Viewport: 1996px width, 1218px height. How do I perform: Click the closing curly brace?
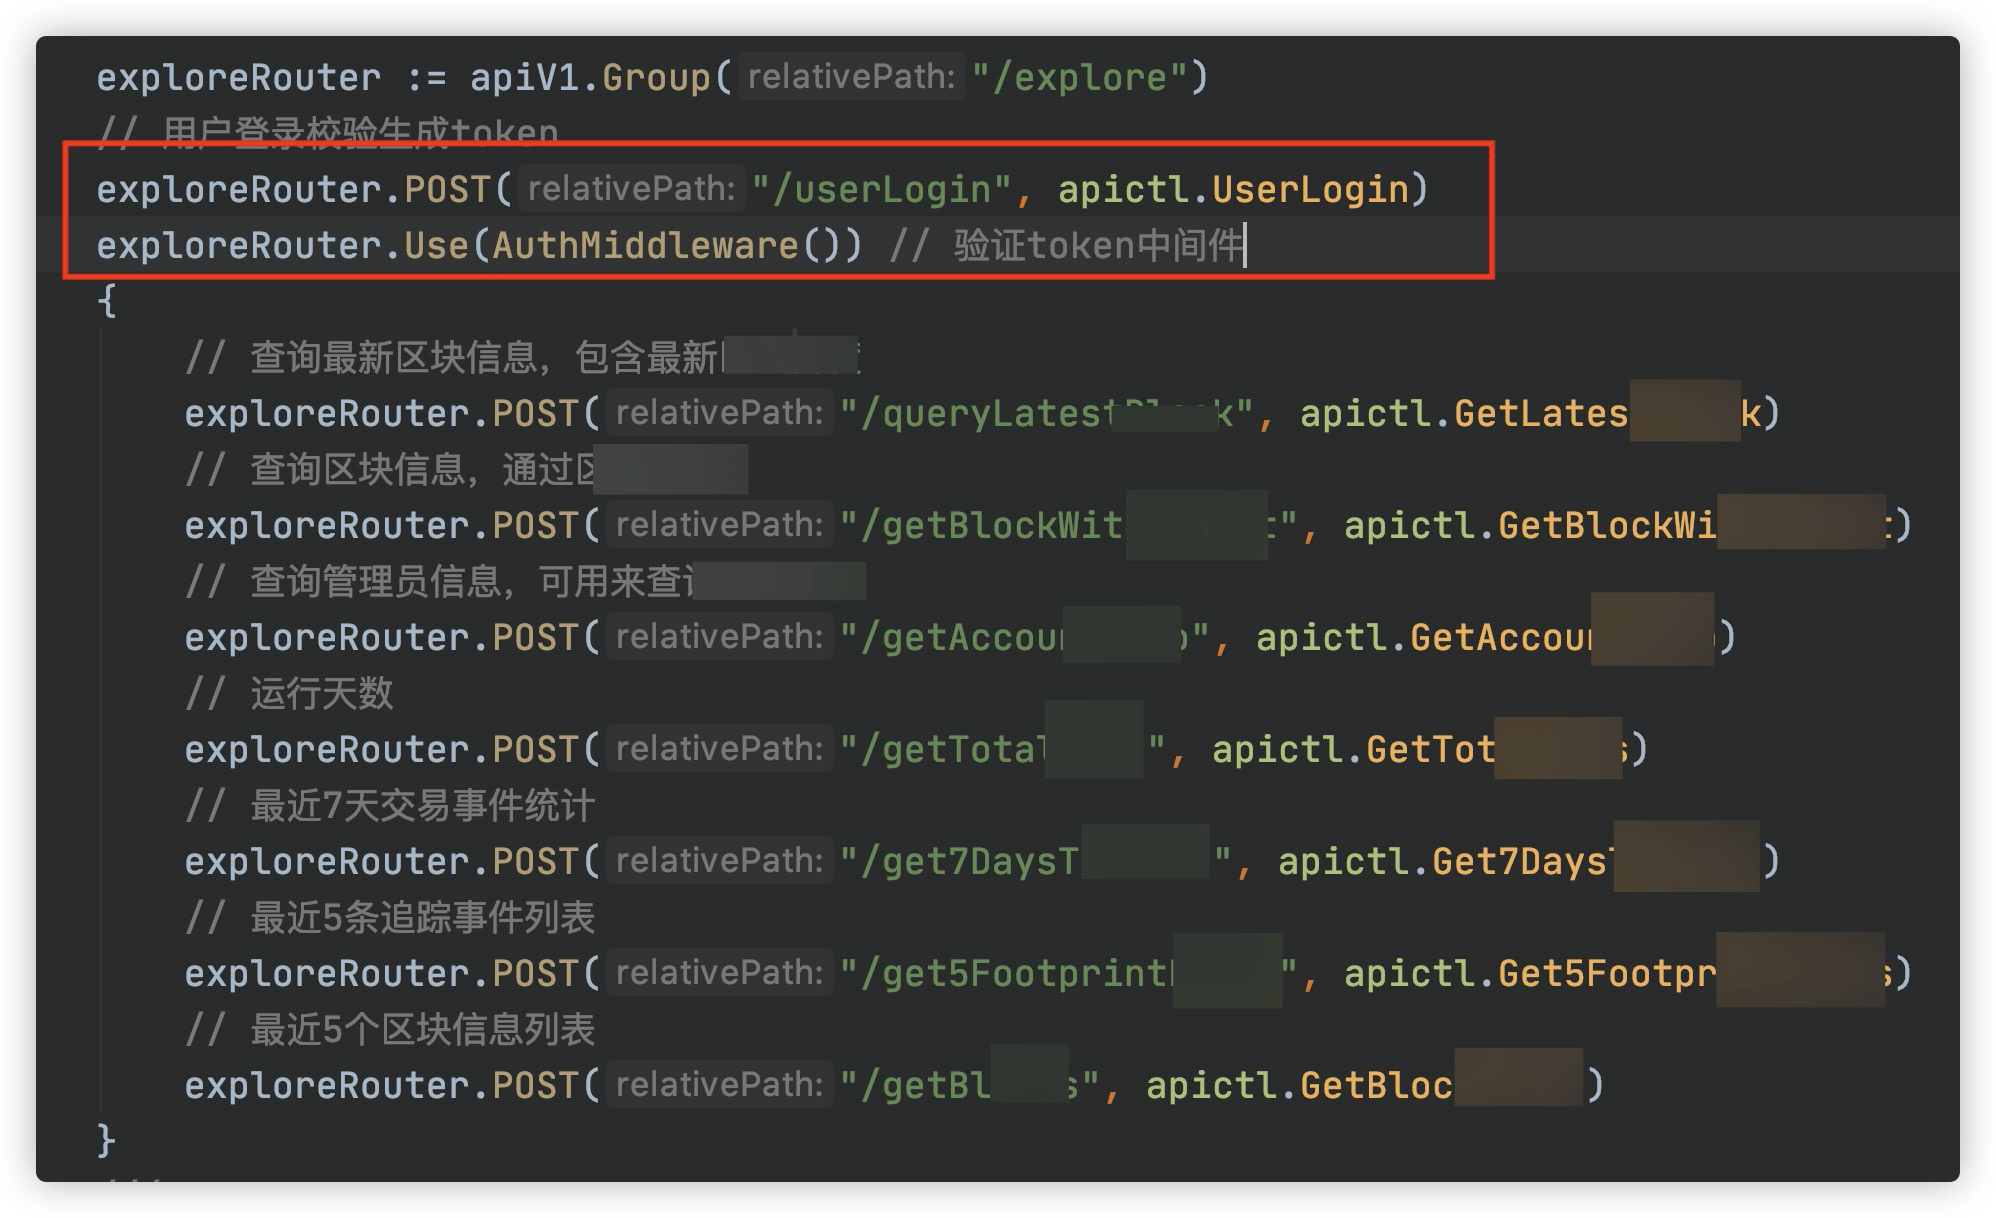[x=106, y=1141]
